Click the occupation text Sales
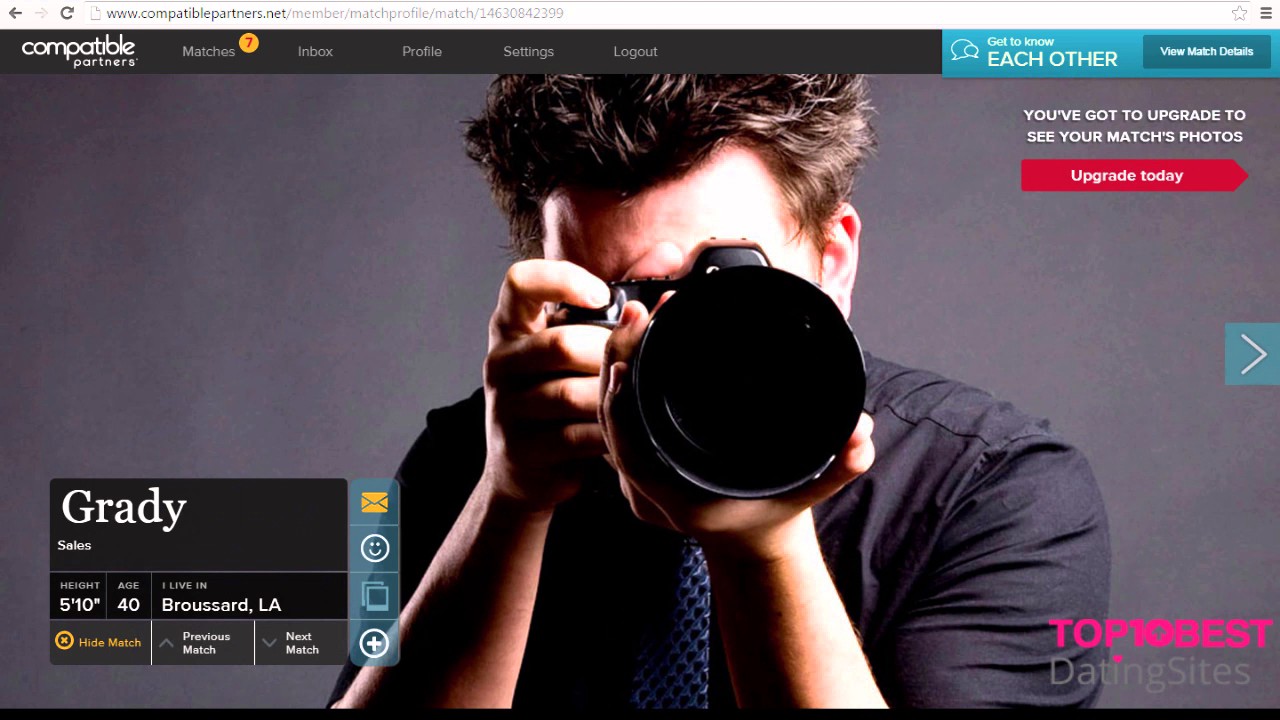 (x=74, y=545)
